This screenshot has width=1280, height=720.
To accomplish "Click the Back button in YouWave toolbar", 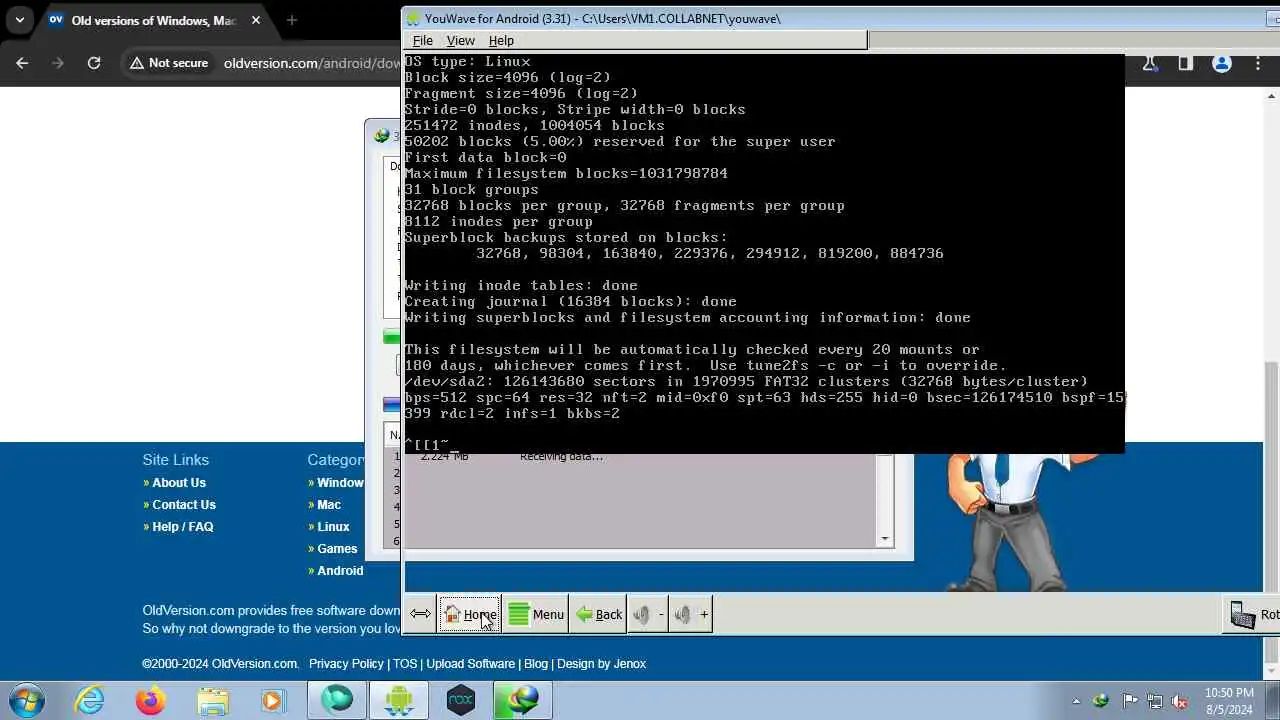I will [598, 614].
